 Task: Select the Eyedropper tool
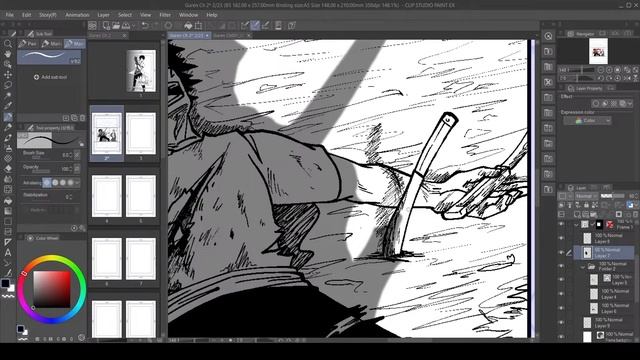pyautogui.click(x=8, y=106)
